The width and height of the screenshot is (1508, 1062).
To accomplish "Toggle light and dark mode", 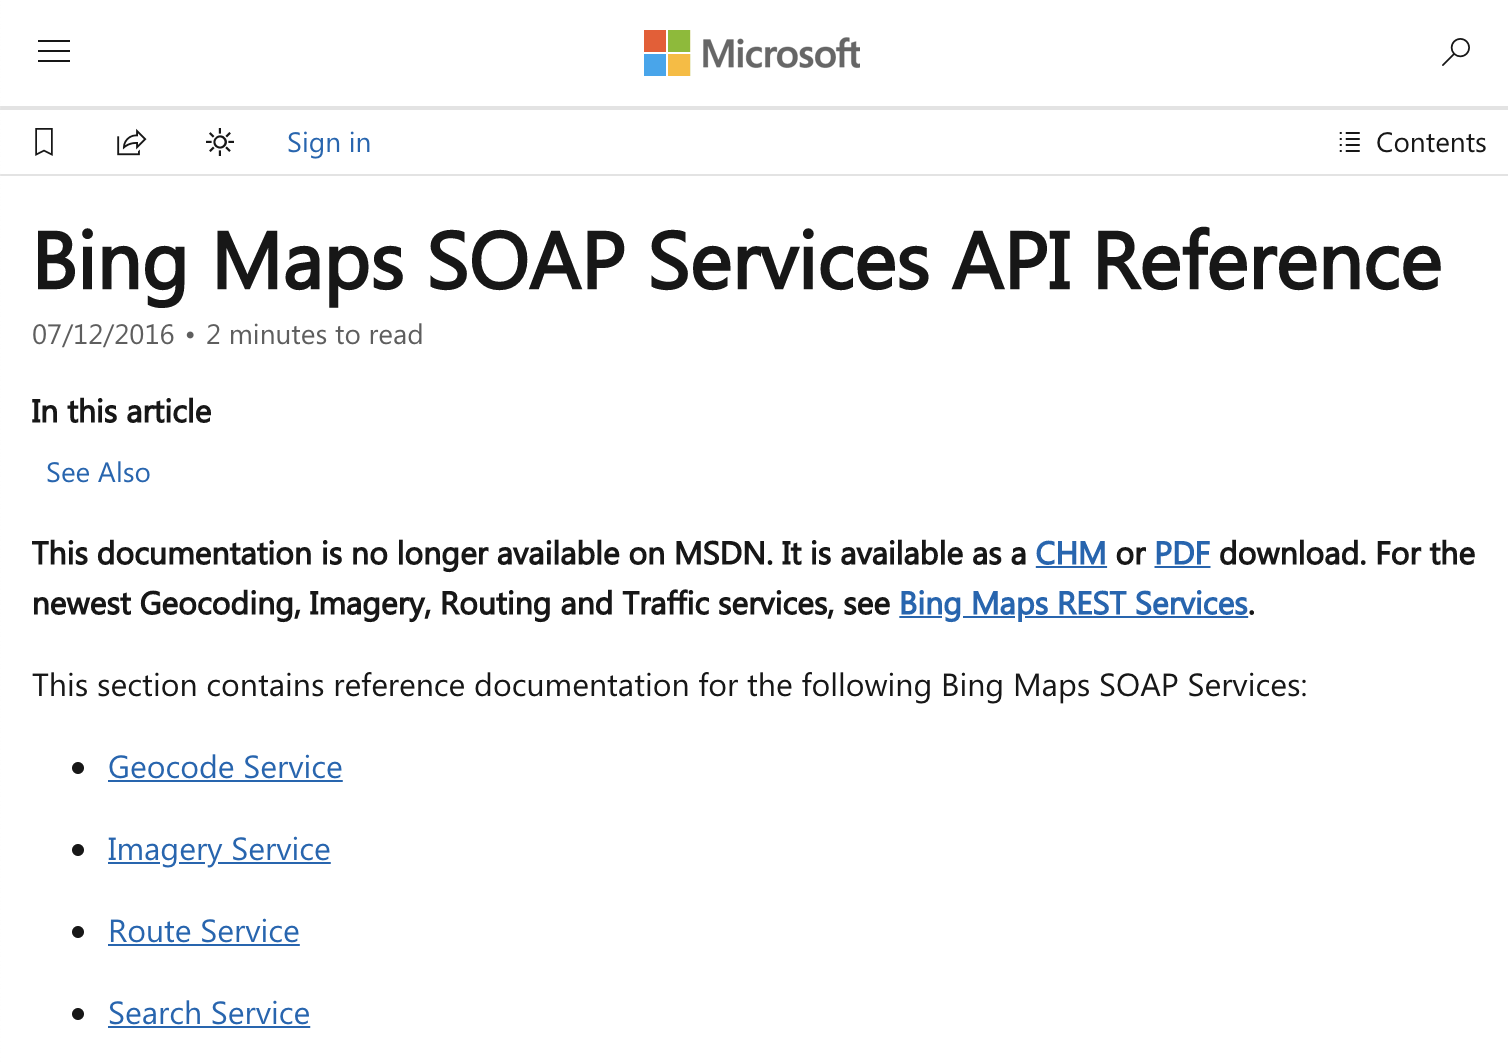I will tap(218, 142).
